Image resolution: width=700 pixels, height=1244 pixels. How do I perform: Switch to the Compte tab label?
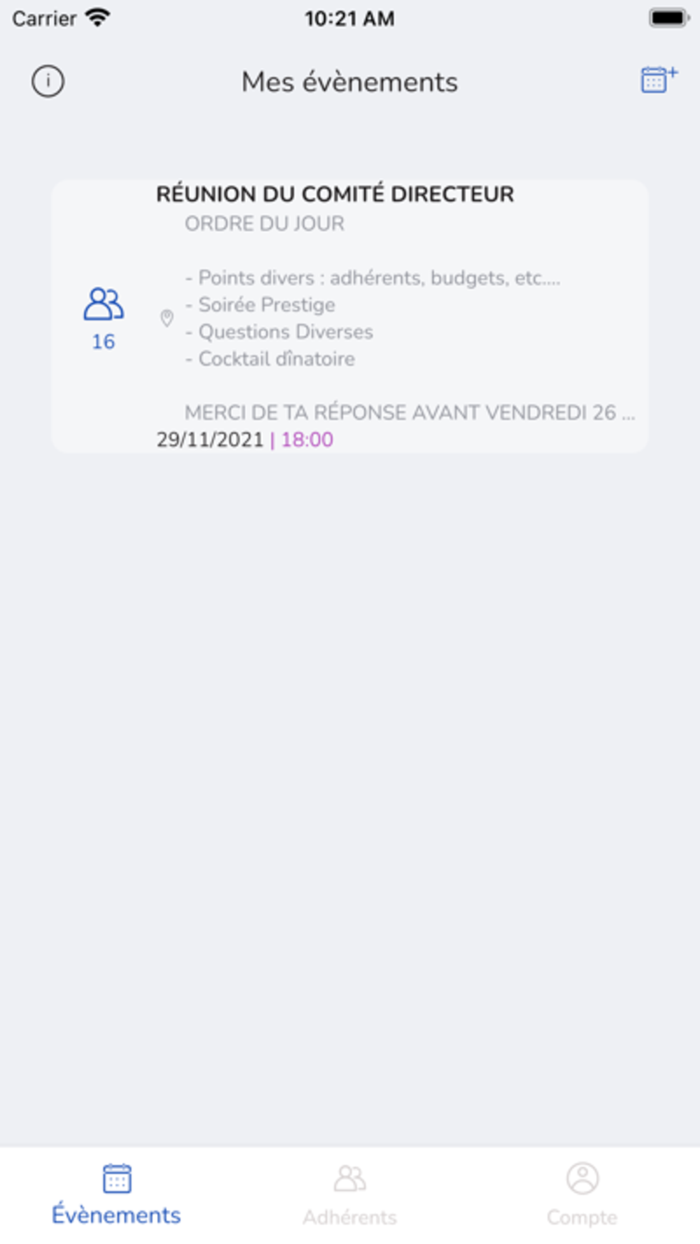pyautogui.click(x=582, y=1217)
